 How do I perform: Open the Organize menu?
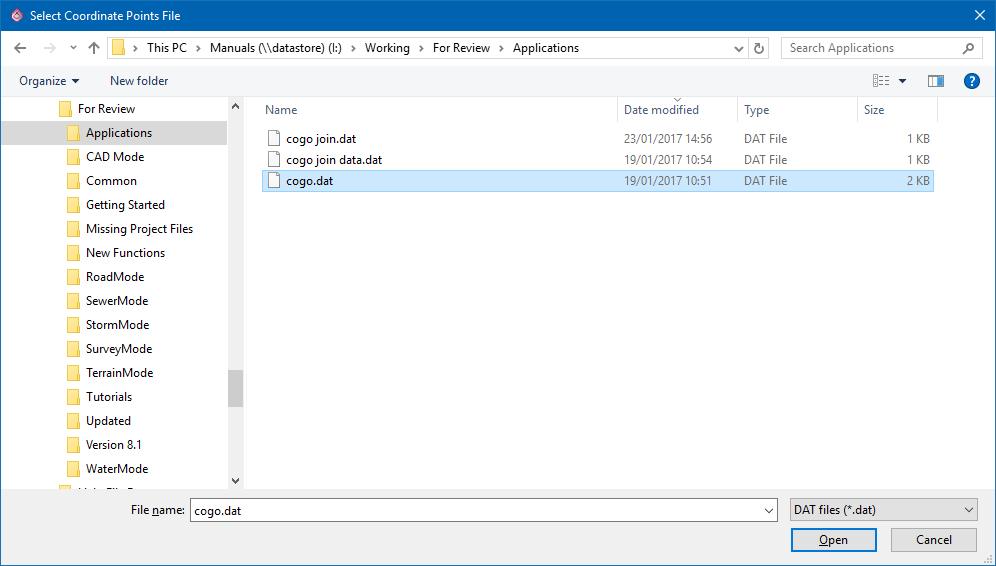point(49,81)
